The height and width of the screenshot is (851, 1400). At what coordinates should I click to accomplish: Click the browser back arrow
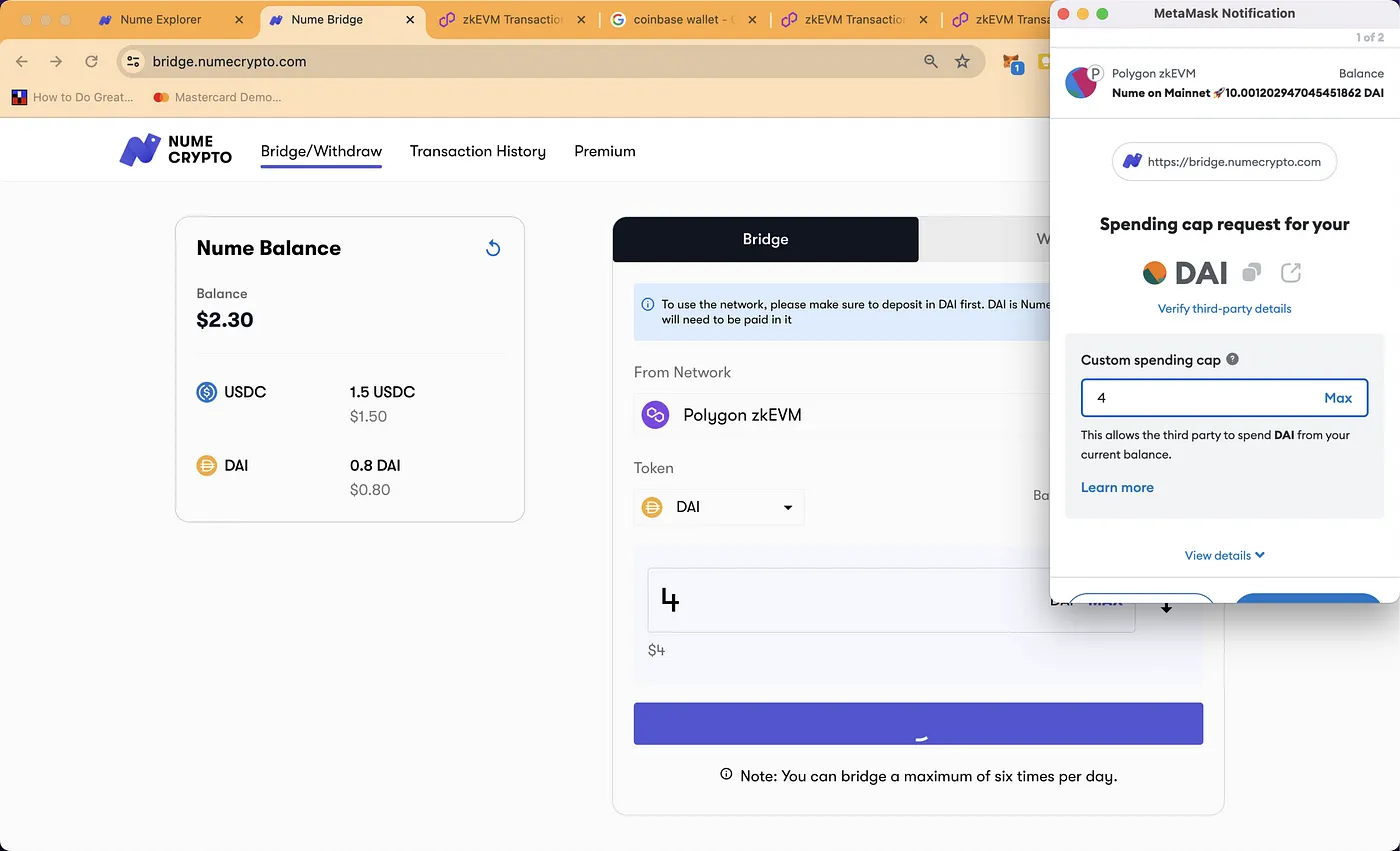(x=22, y=61)
